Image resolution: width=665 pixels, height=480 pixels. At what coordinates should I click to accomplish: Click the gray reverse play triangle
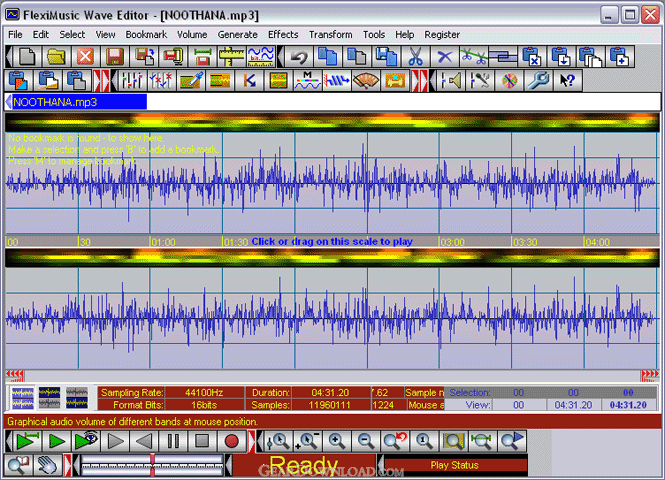click(x=144, y=441)
